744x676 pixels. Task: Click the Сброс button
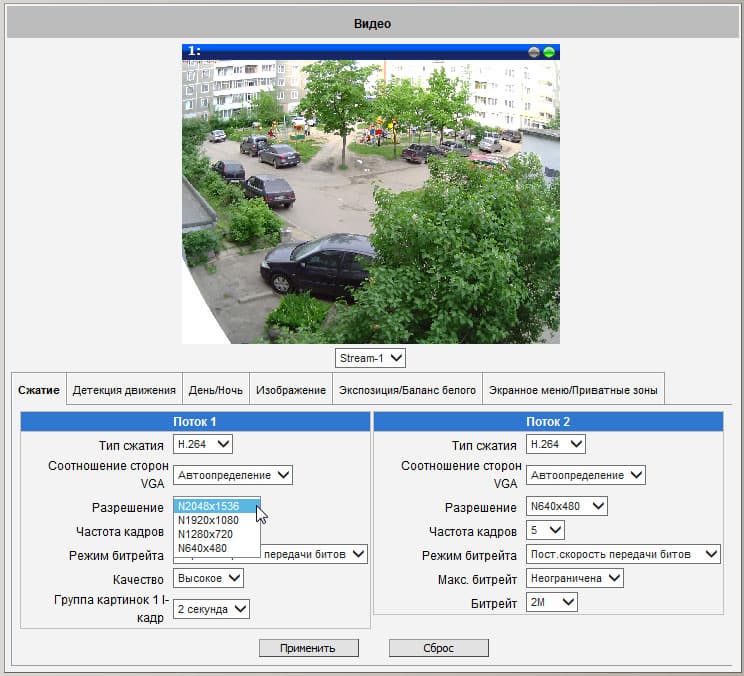tap(438, 648)
